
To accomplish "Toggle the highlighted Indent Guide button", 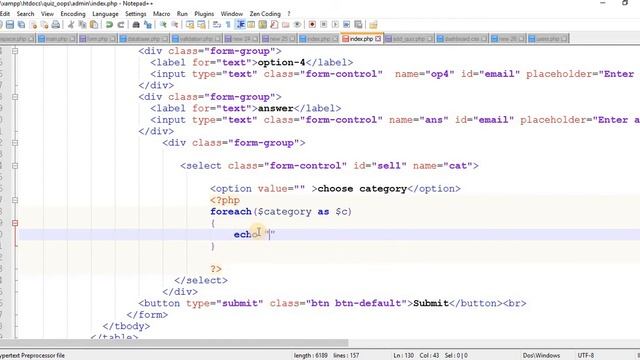I will (240, 24).
